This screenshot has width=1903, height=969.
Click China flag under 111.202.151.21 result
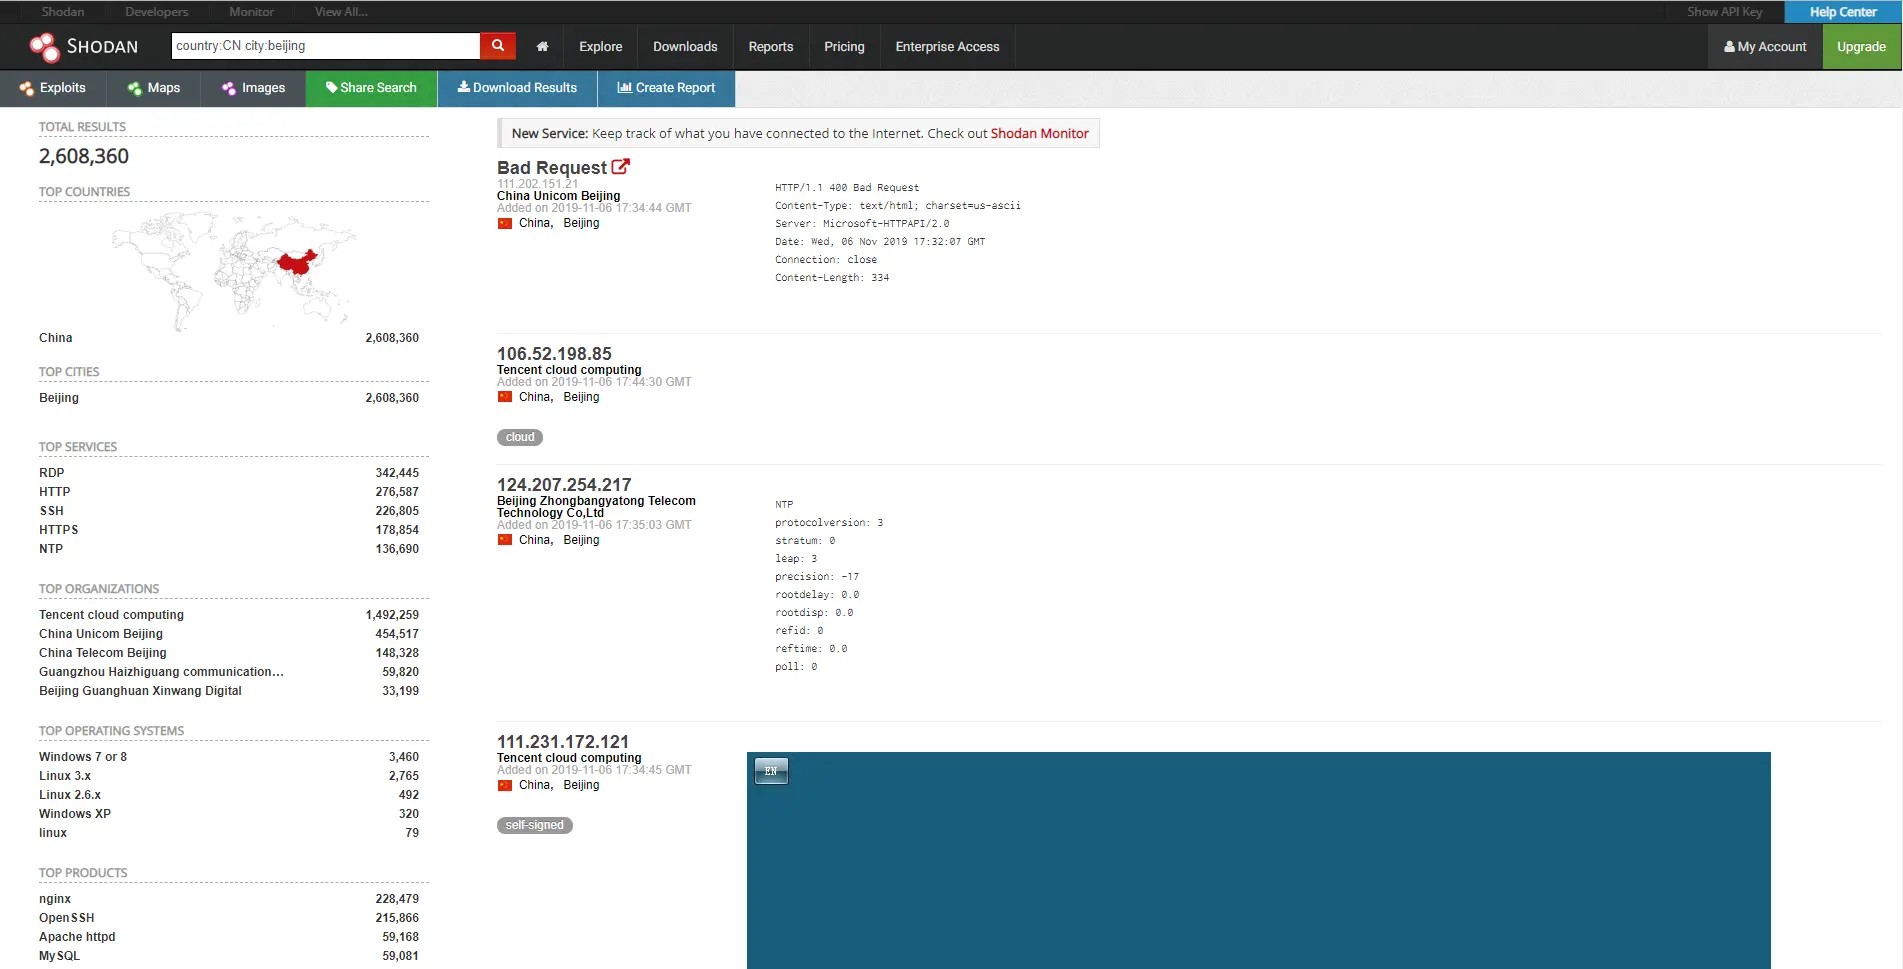(x=505, y=223)
